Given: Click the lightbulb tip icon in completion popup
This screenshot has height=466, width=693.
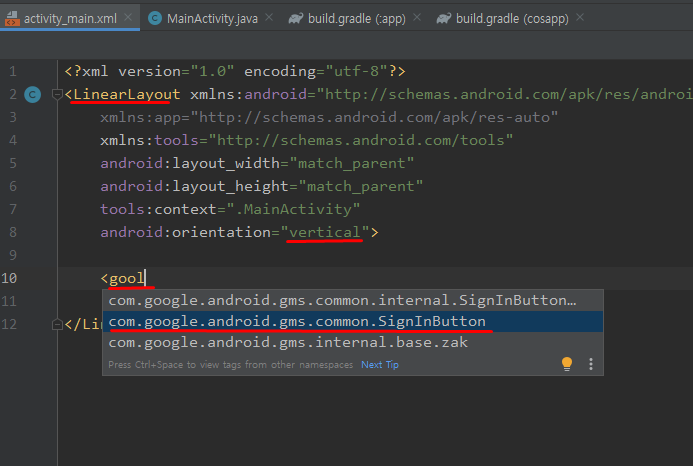Looking at the screenshot, I should [x=567, y=364].
